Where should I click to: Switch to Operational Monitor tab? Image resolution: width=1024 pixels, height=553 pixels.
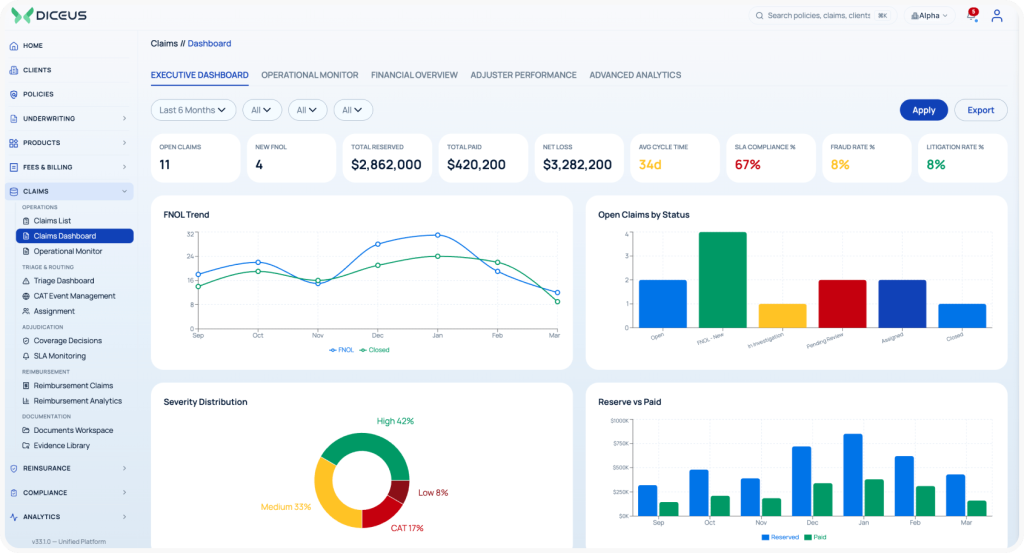[x=310, y=75]
